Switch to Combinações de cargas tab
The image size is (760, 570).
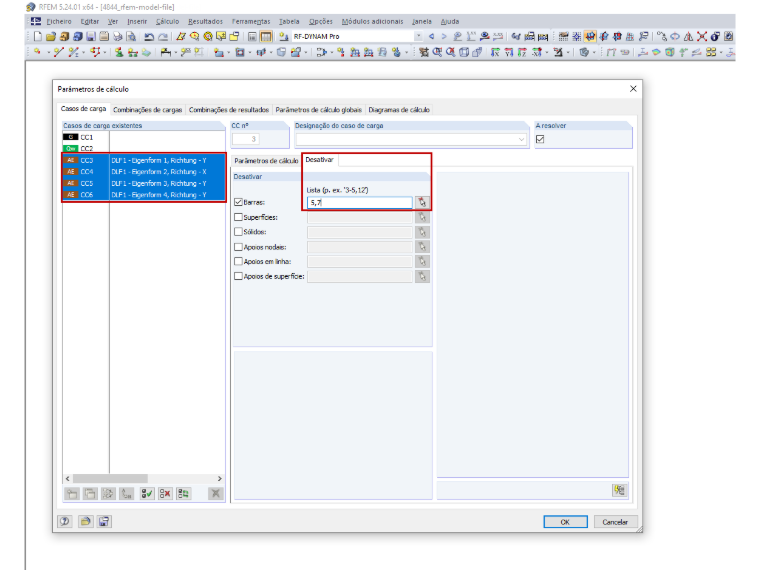147,110
